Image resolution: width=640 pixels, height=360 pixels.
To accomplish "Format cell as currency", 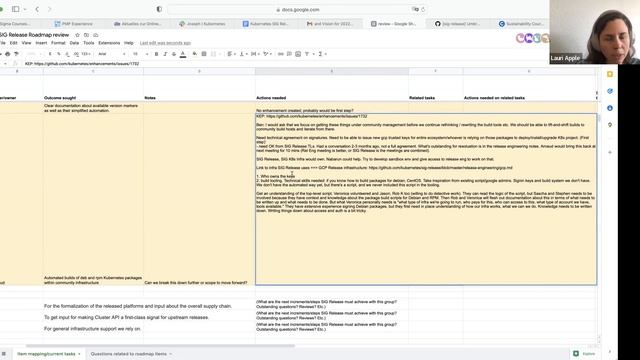I will [50, 54].
